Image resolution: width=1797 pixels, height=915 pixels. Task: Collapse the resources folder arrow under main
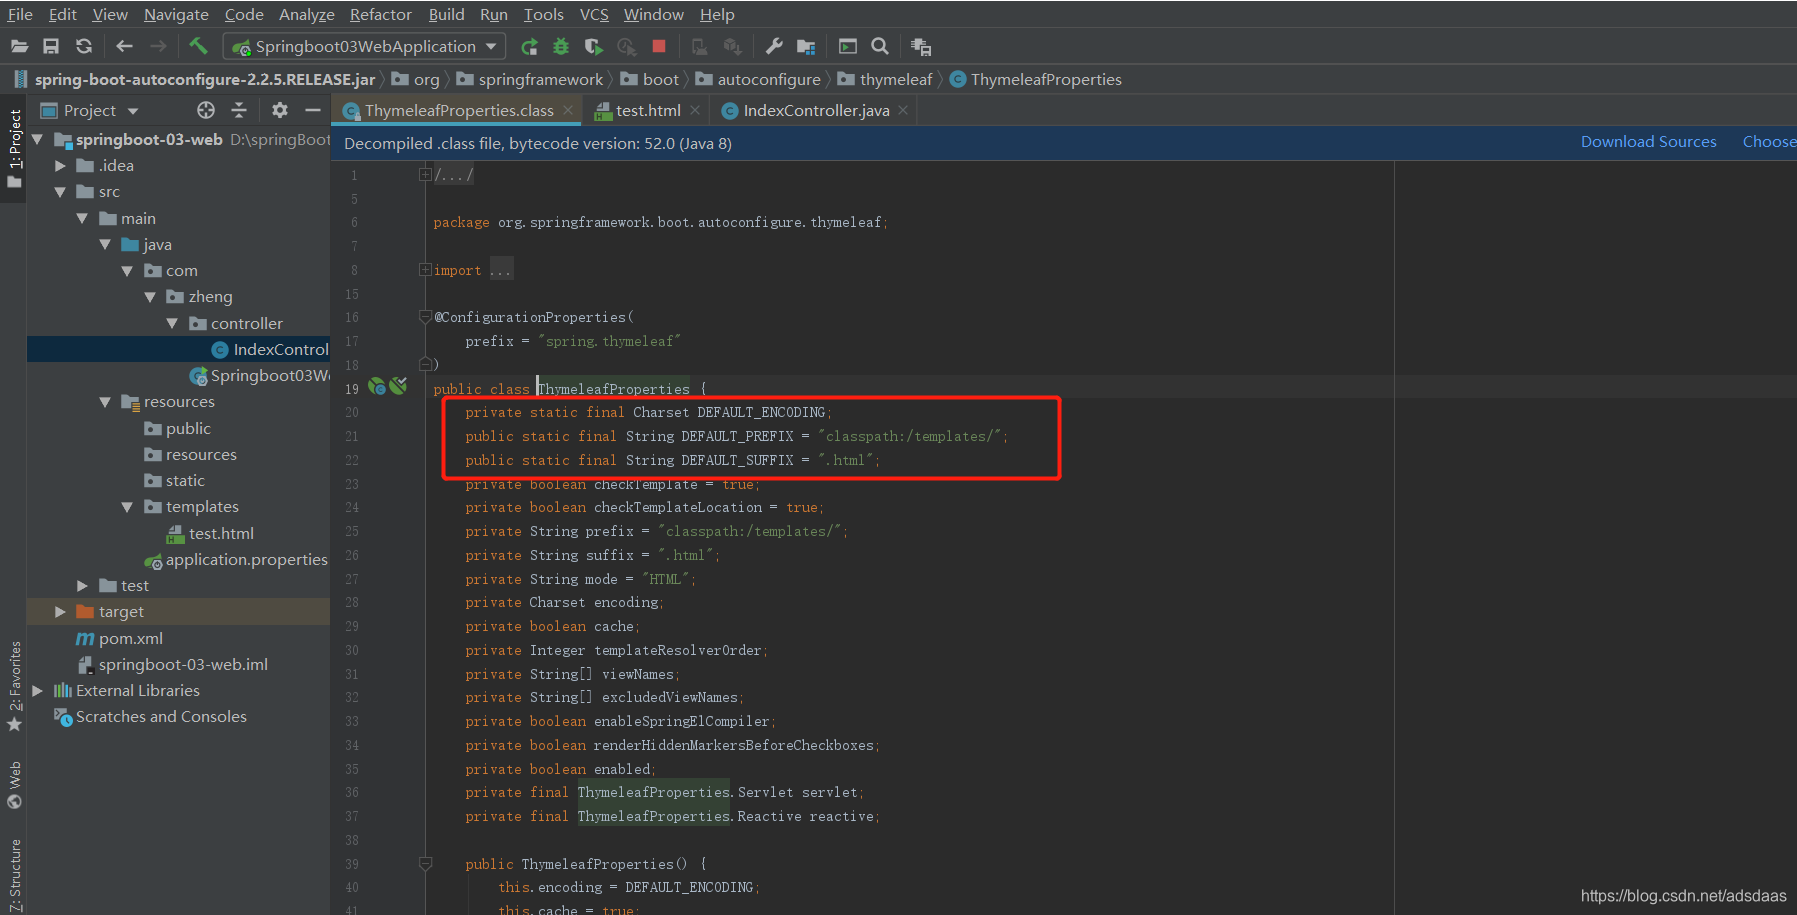coord(105,402)
